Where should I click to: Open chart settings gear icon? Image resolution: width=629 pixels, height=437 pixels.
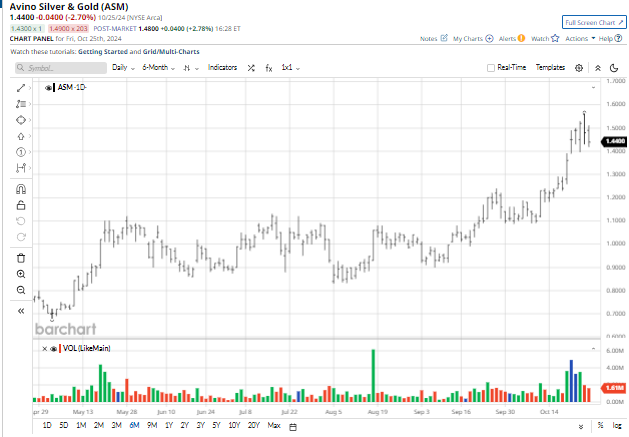coord(579,68)
